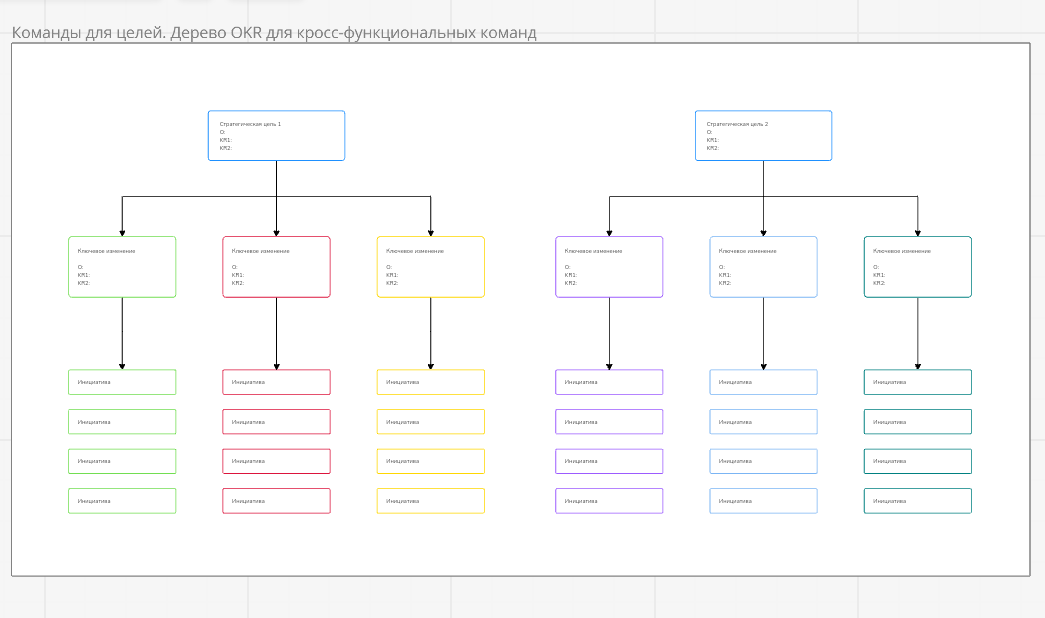The width and height of the screenshot is (1045, 618).
Task: Click the bottom purple "Инициатива" card
Action: pyautogui.click(x=609, y=501)
